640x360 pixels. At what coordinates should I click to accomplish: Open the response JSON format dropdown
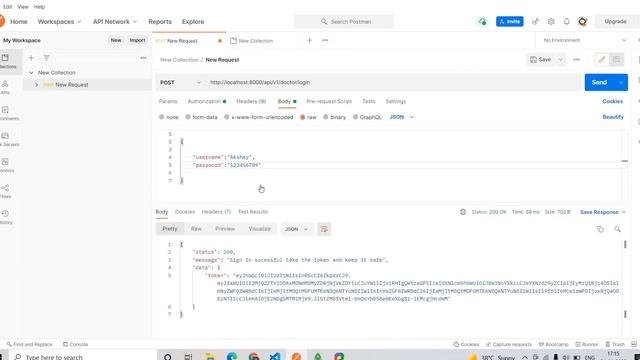click(x=296, y=229)
